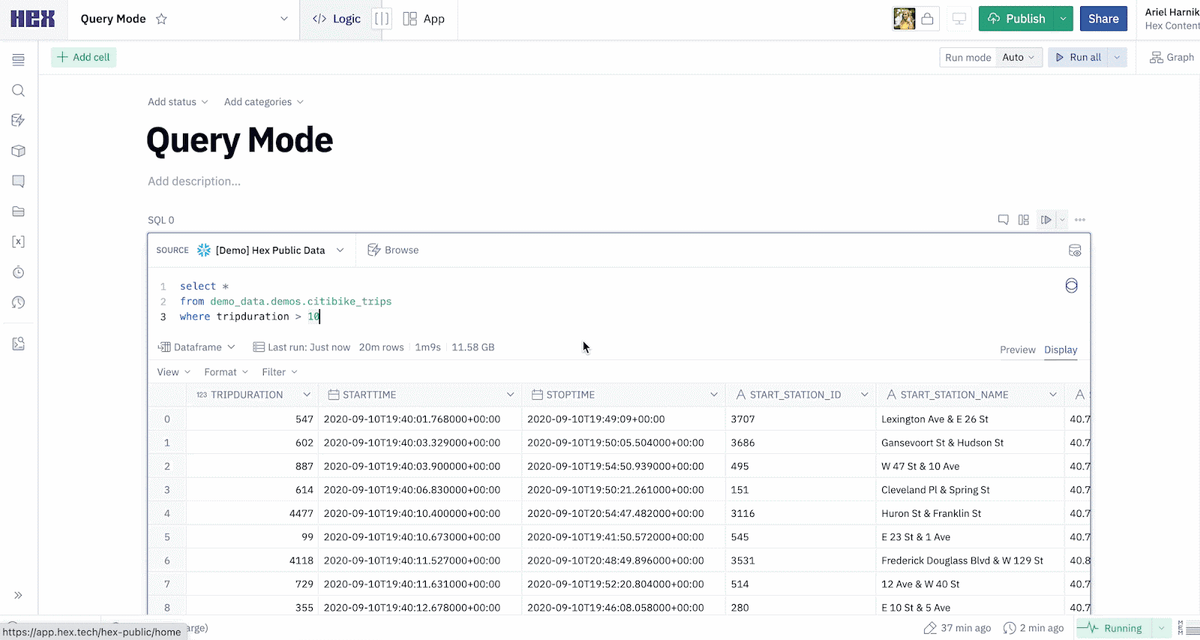Open the project title dropdown chevron
This screenshot has height=640, width=1200.
pos(284,19)
